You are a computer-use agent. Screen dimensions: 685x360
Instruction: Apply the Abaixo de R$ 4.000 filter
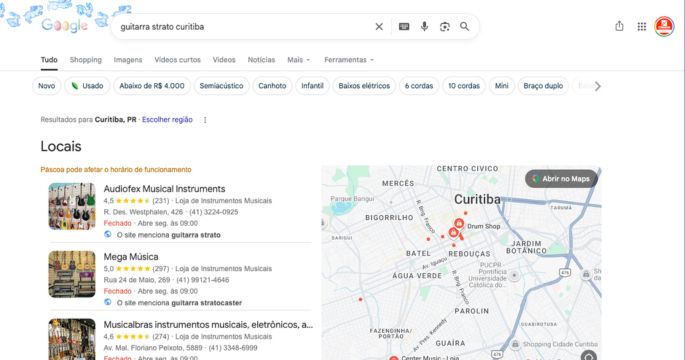(x=152, y=86)
